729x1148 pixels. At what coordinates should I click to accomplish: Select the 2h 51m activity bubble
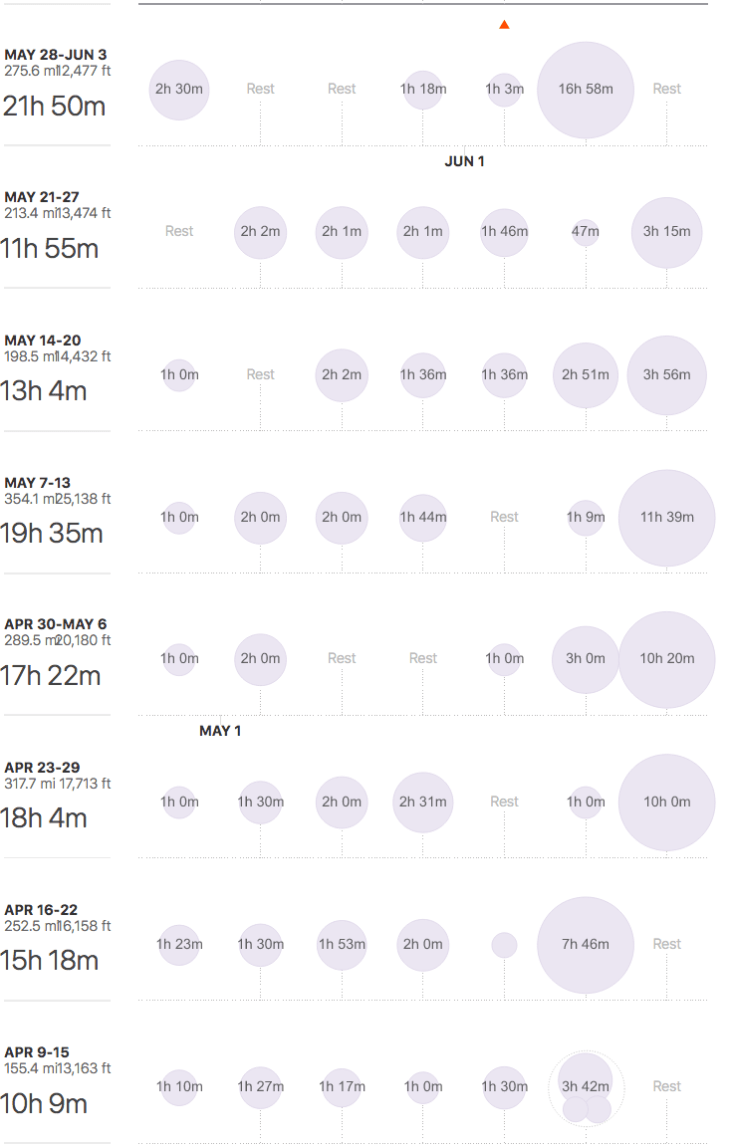tap(585, 375)
